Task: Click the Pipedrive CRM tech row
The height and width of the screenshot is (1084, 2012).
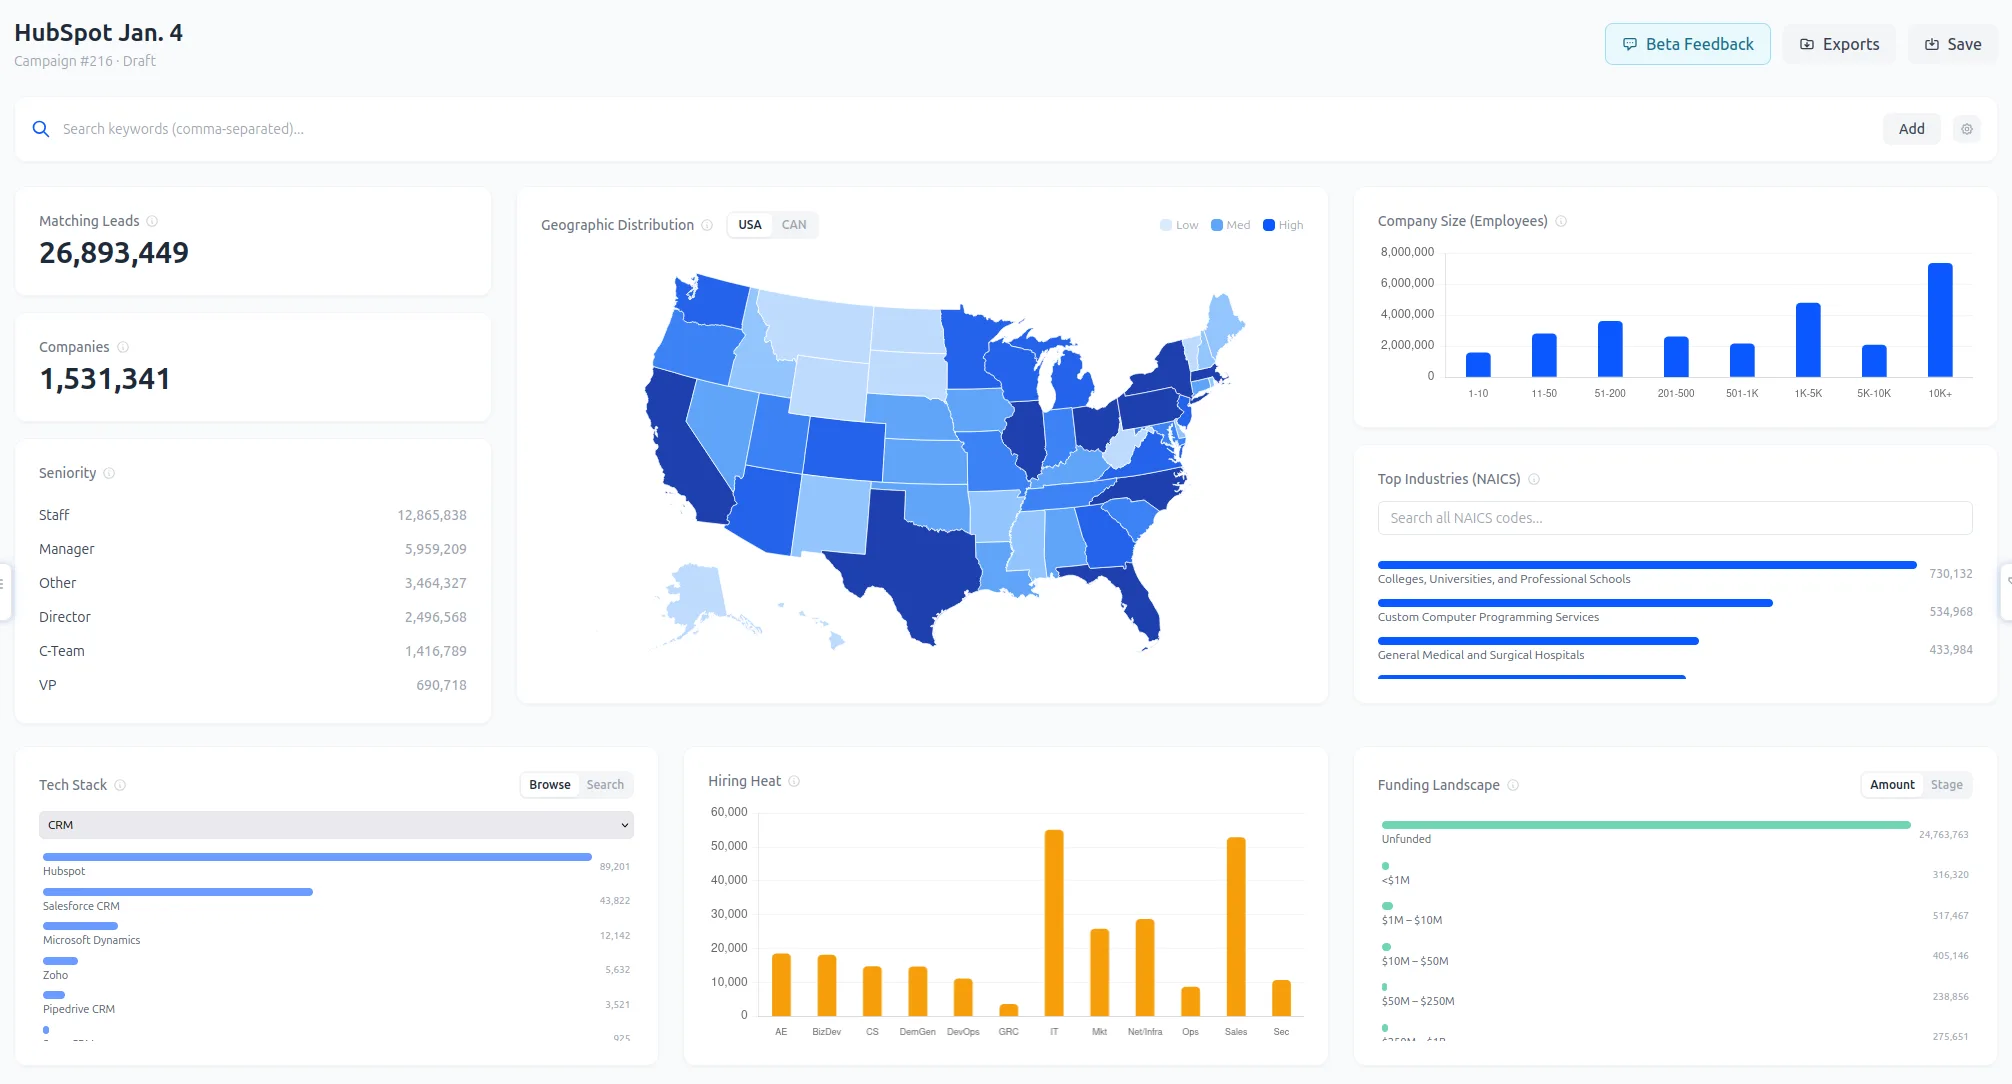Action: pos(336,1003)
